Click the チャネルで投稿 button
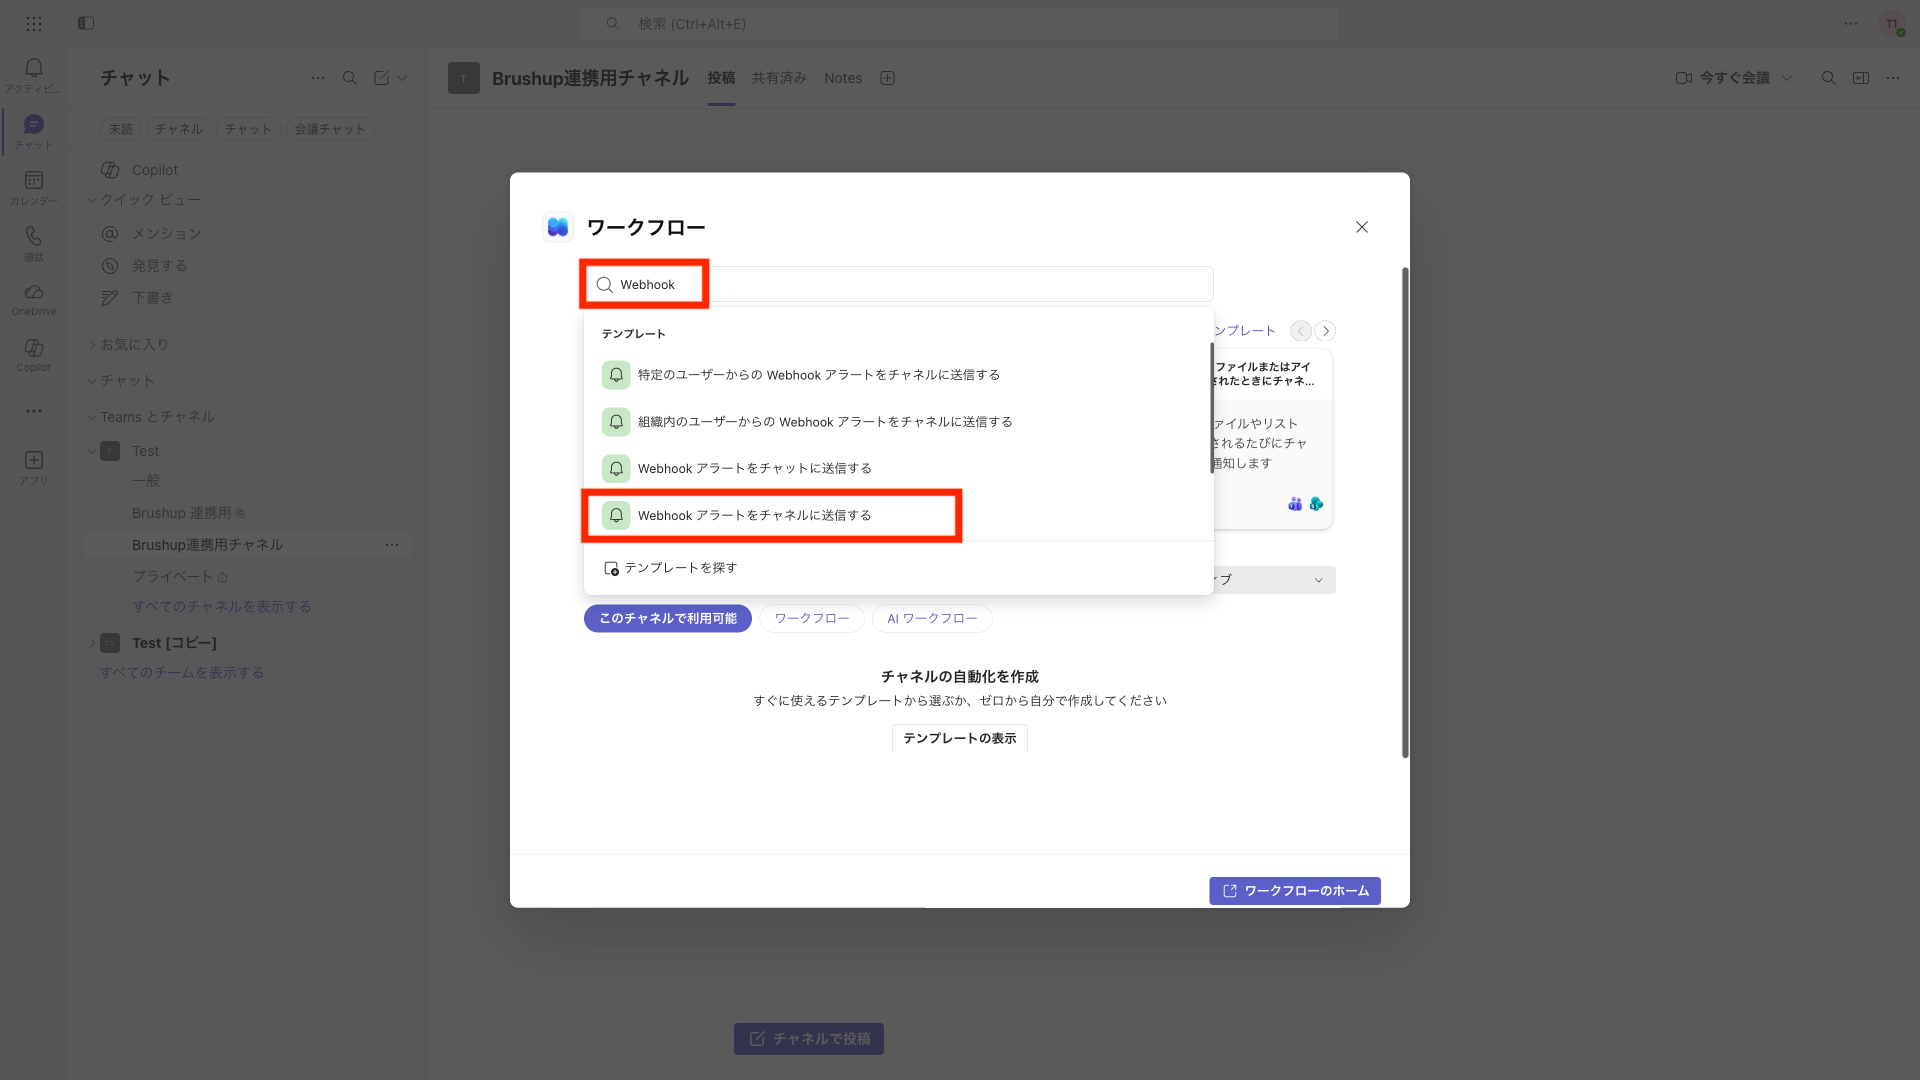Image resolution: width=1920 pixels, height=1080 pixels. click(x=809, y=1039)
